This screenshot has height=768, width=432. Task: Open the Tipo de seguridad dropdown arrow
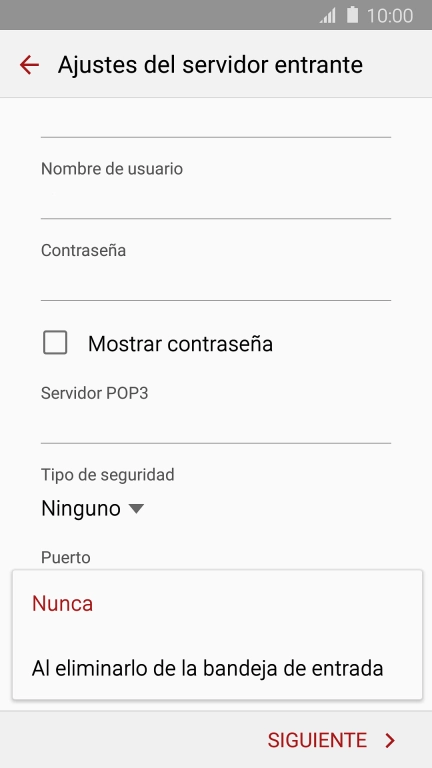point(136,509)
